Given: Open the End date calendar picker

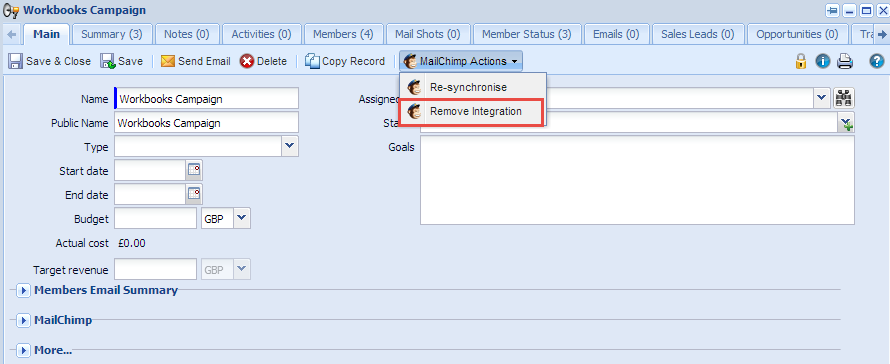Looking at the screenshot, I should pyautogui.click(x=194, y=194).
